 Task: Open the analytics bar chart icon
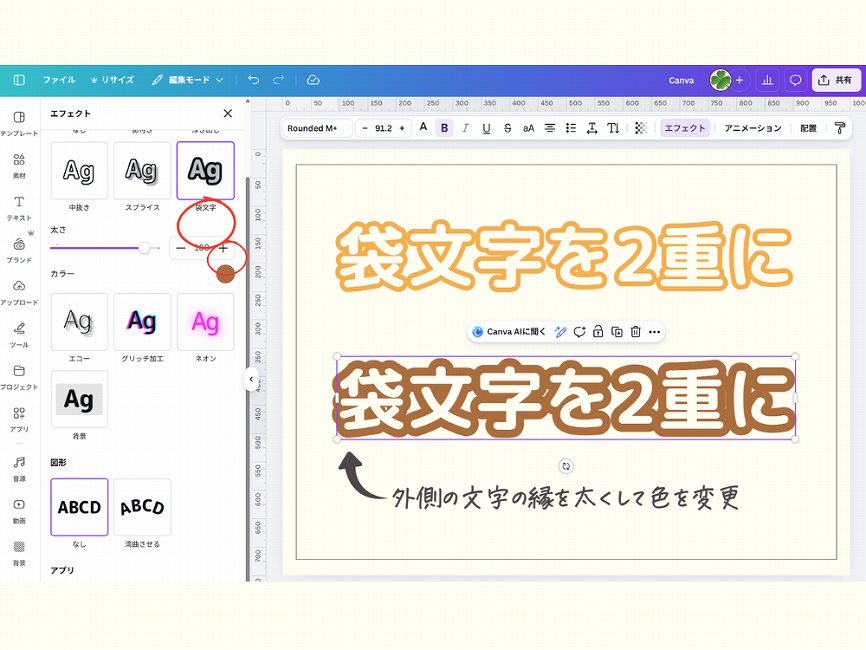(768, 80)
